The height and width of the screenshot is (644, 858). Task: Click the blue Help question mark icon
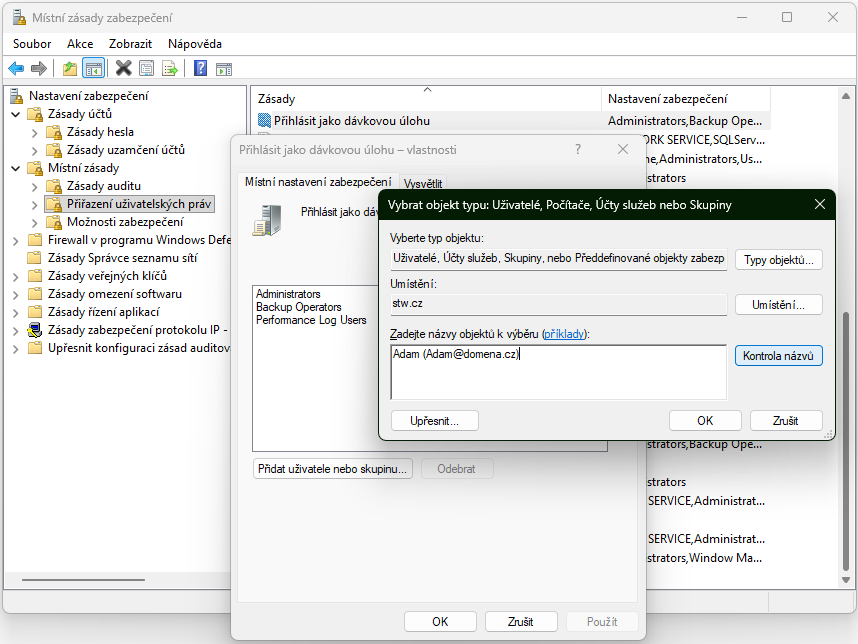click(201, 68)
